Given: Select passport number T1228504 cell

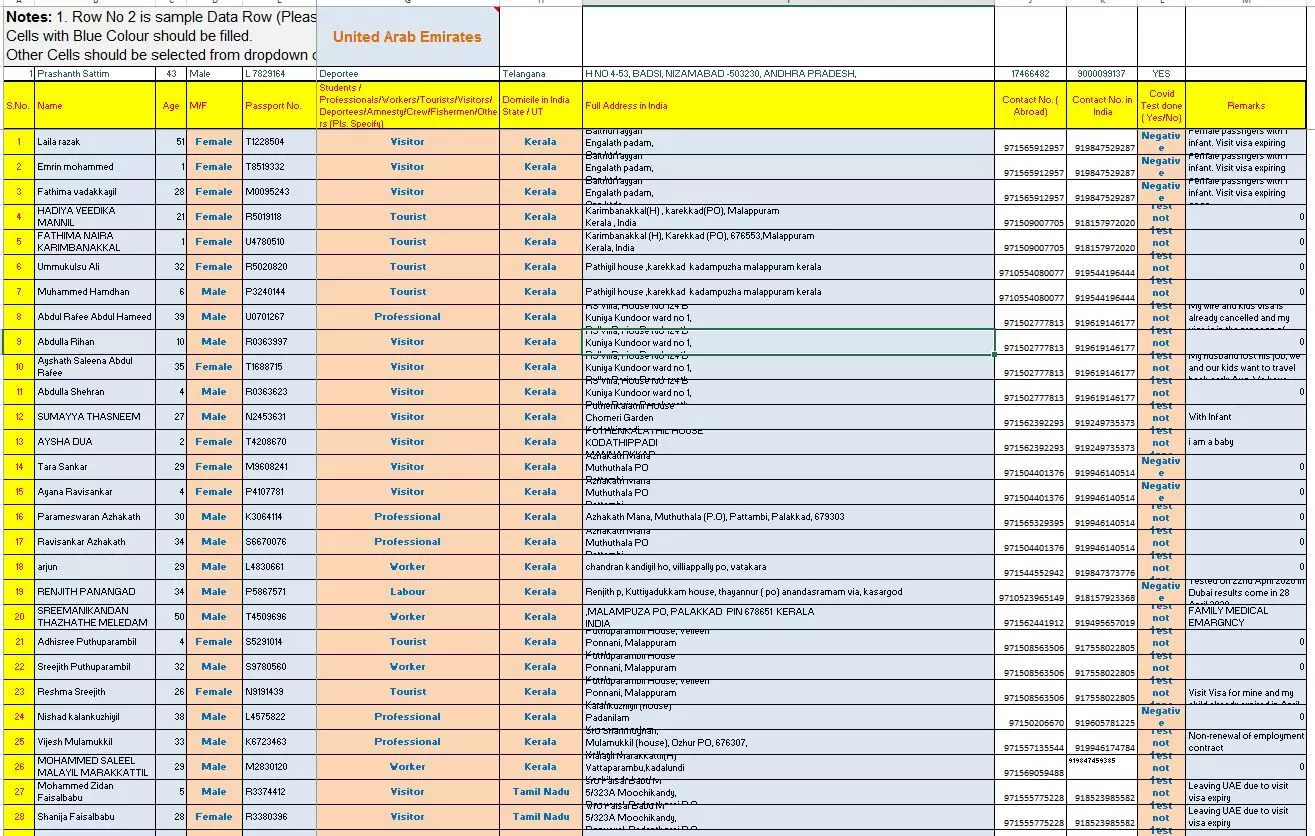Looking at the screenshot, I should [277, 142].
